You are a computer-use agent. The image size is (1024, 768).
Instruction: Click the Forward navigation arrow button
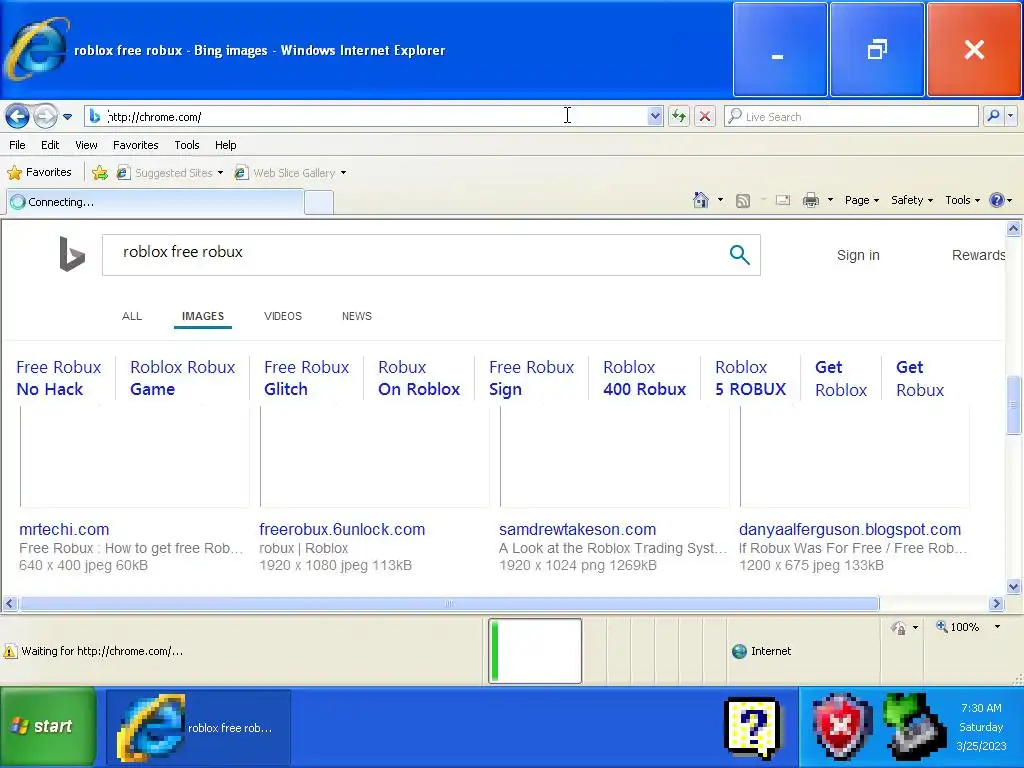coord(45,117)
